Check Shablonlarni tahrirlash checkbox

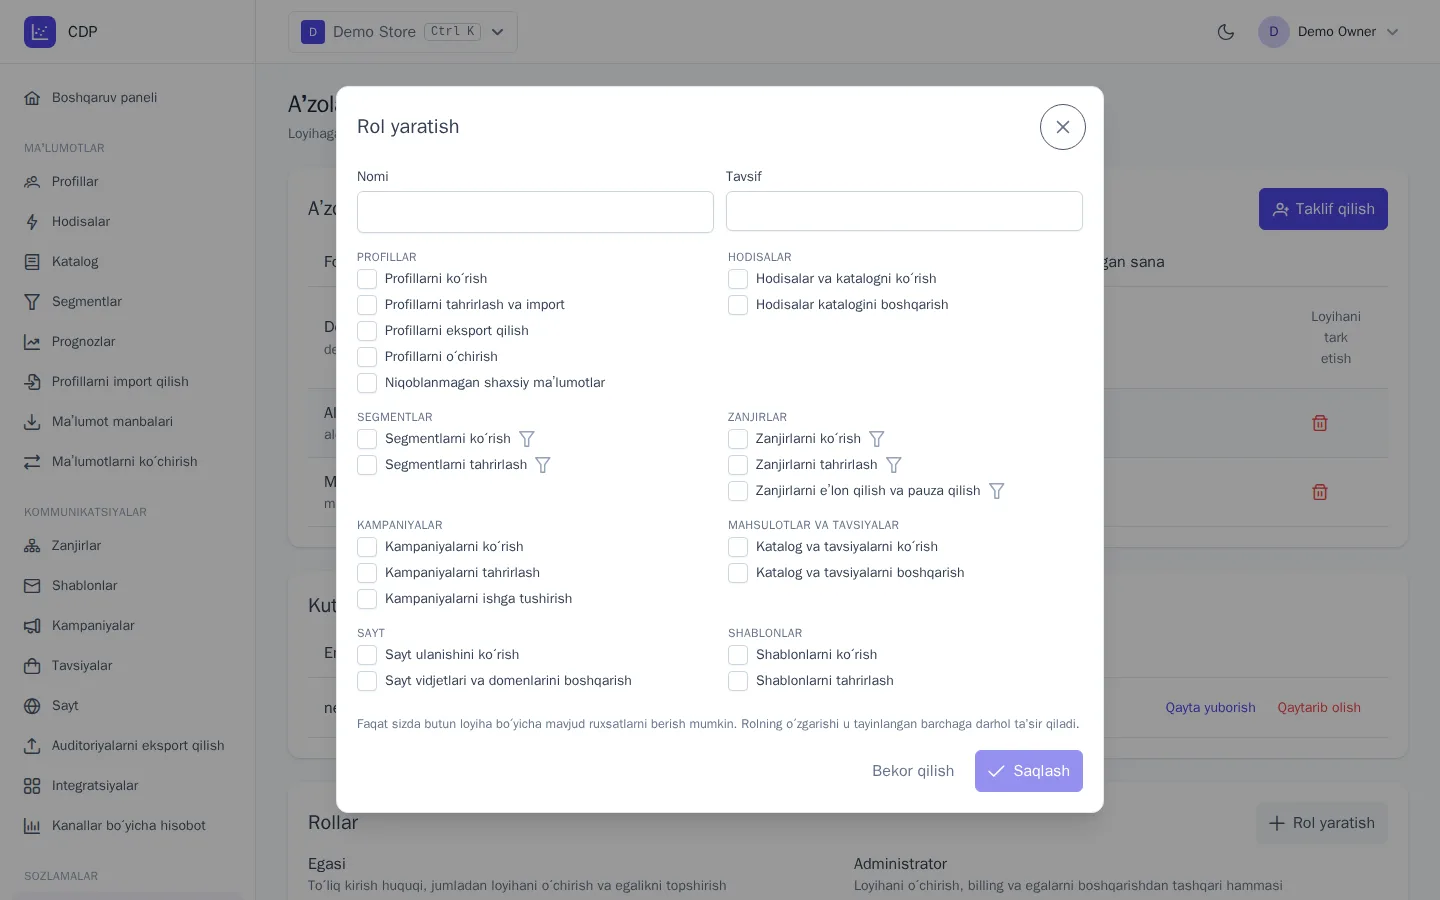738,681
